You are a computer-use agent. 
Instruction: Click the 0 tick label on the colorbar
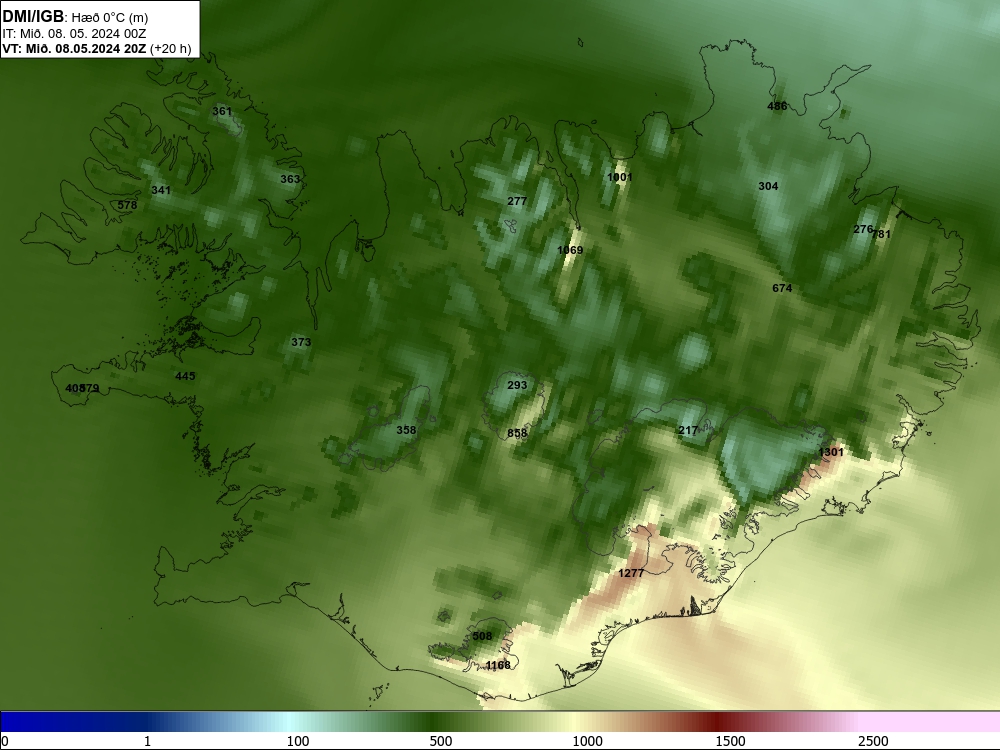[5, 741]
